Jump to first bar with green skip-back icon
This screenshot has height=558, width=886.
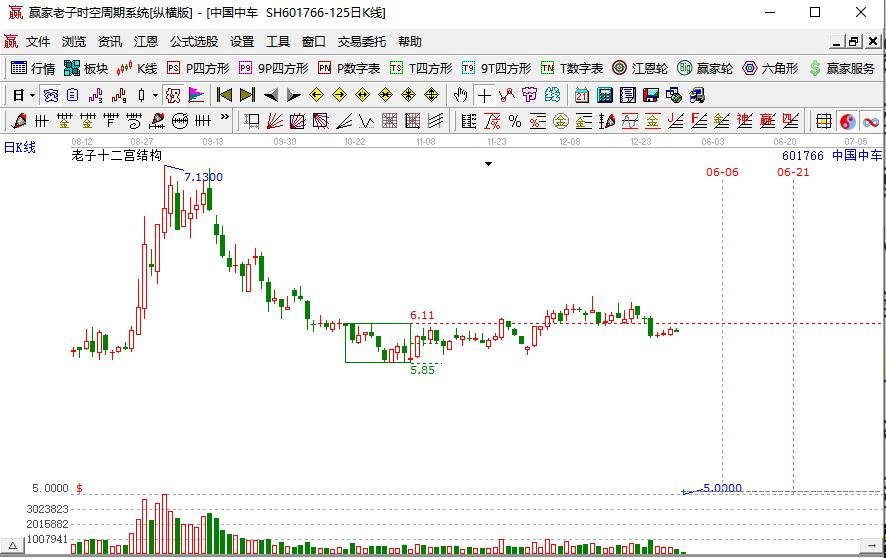[x=224, y=95]
